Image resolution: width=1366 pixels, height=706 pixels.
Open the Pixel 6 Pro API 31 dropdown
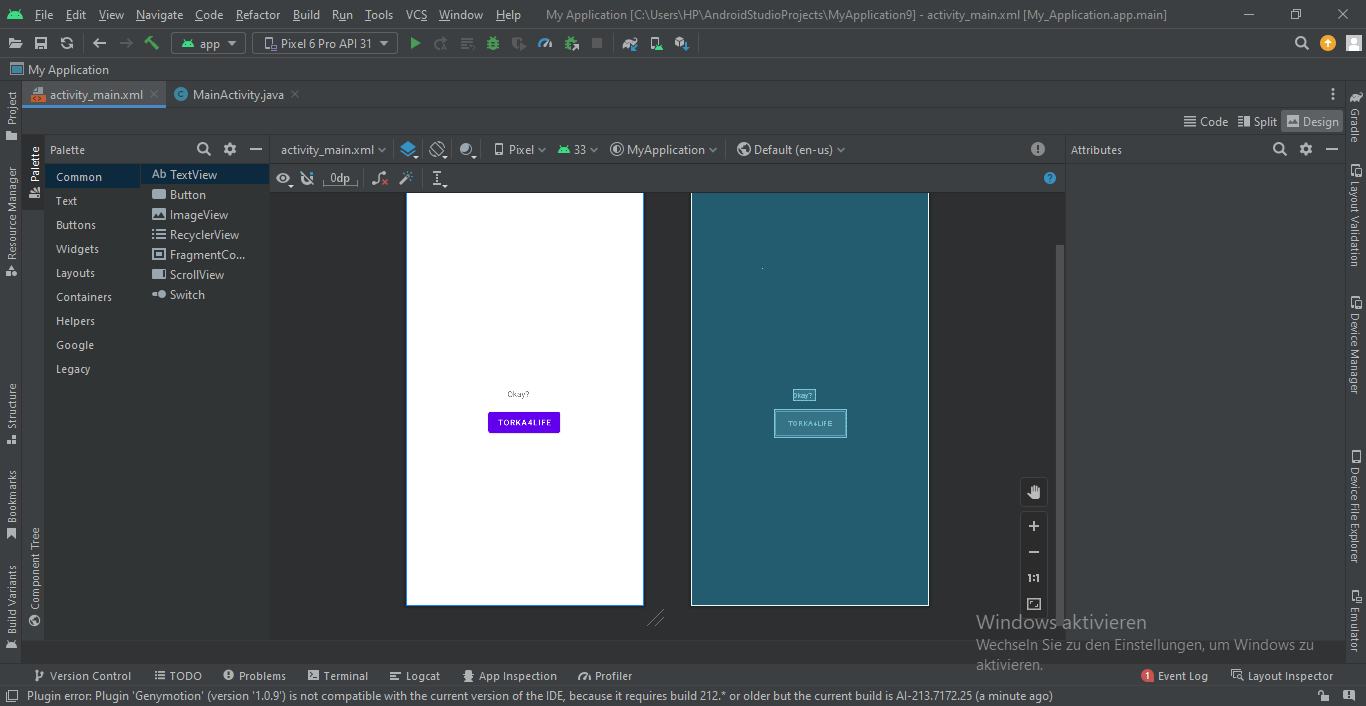(325, 43)
